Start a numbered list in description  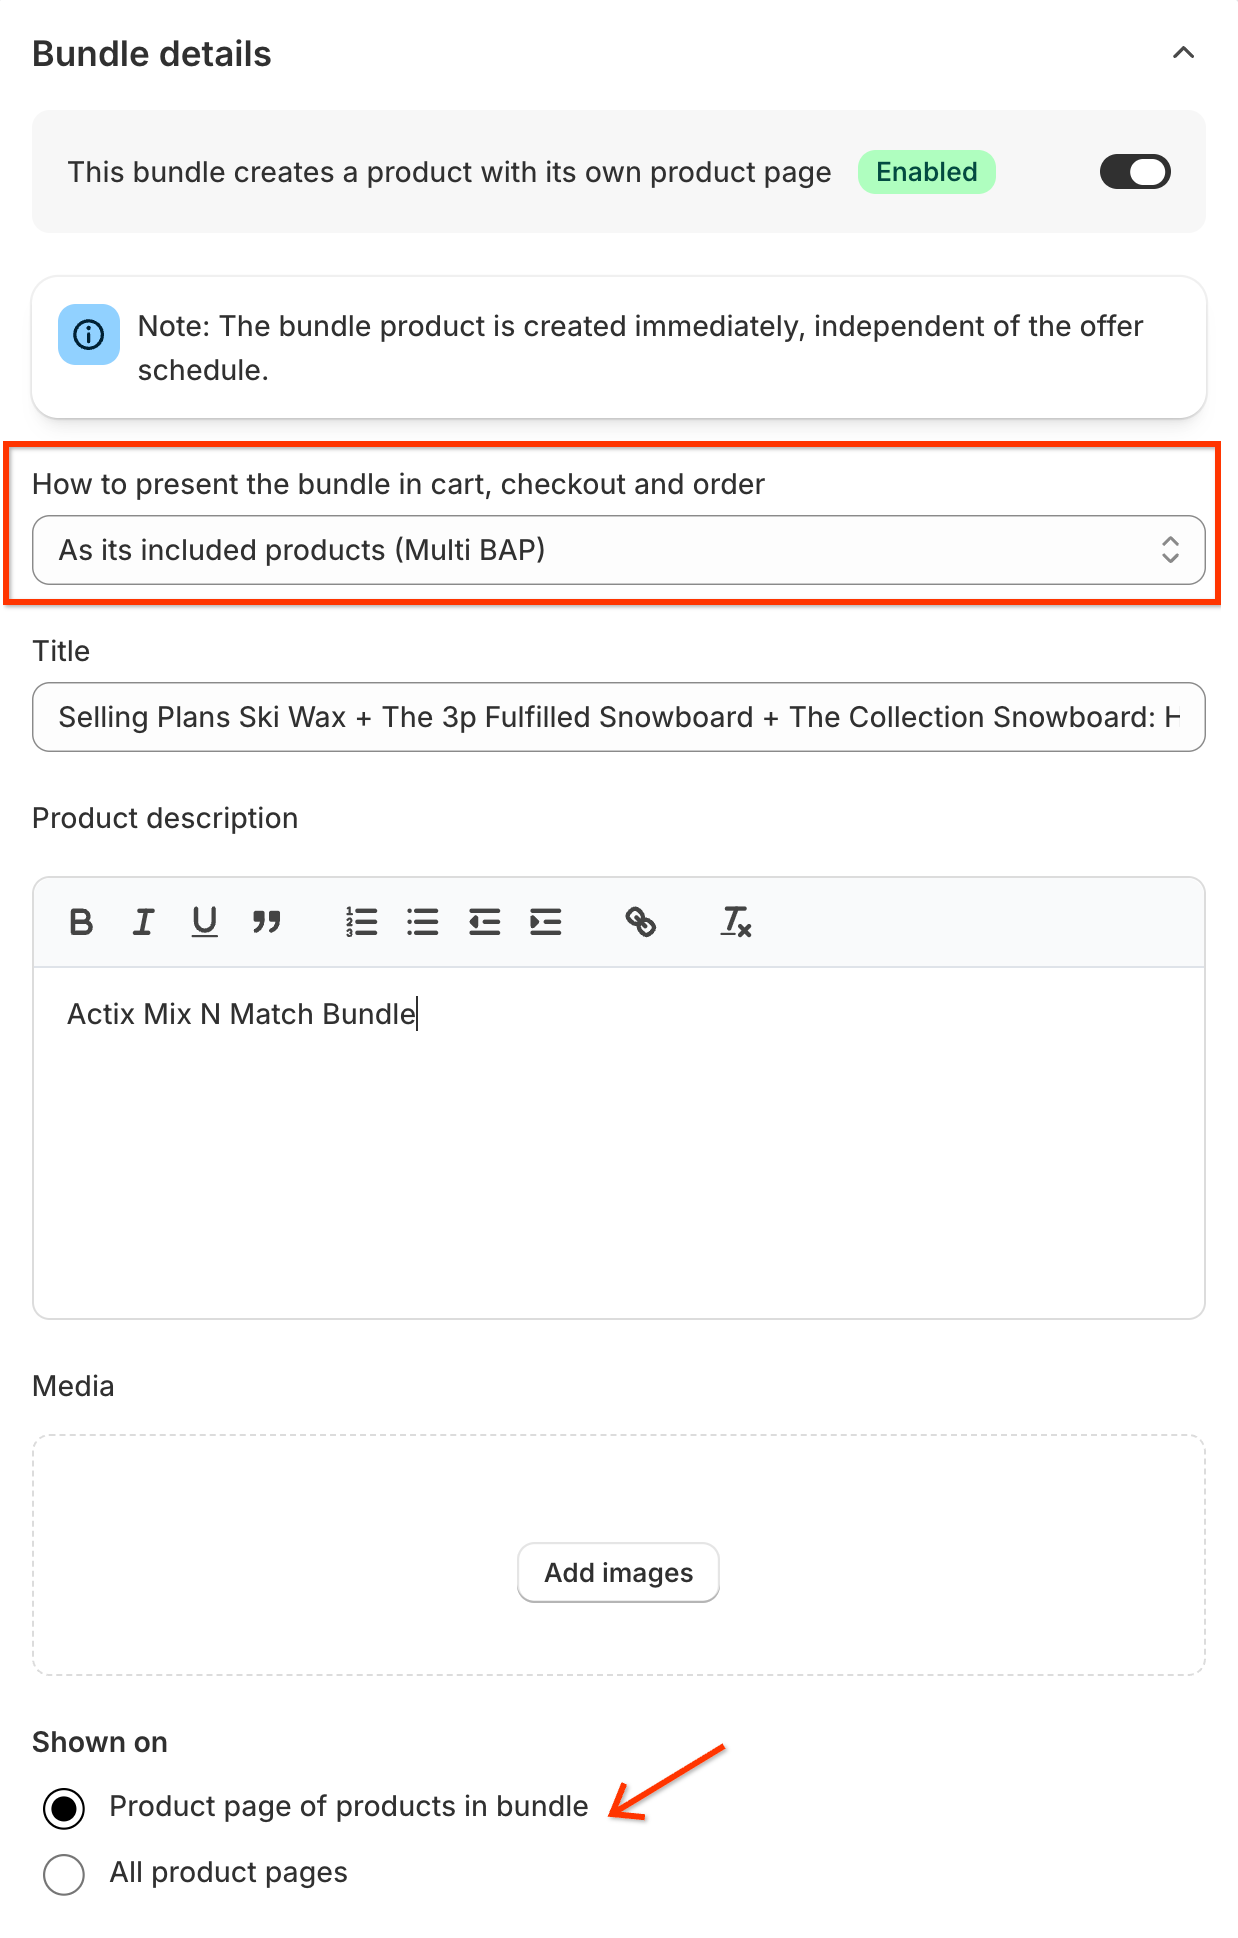[x=361, y=921]
